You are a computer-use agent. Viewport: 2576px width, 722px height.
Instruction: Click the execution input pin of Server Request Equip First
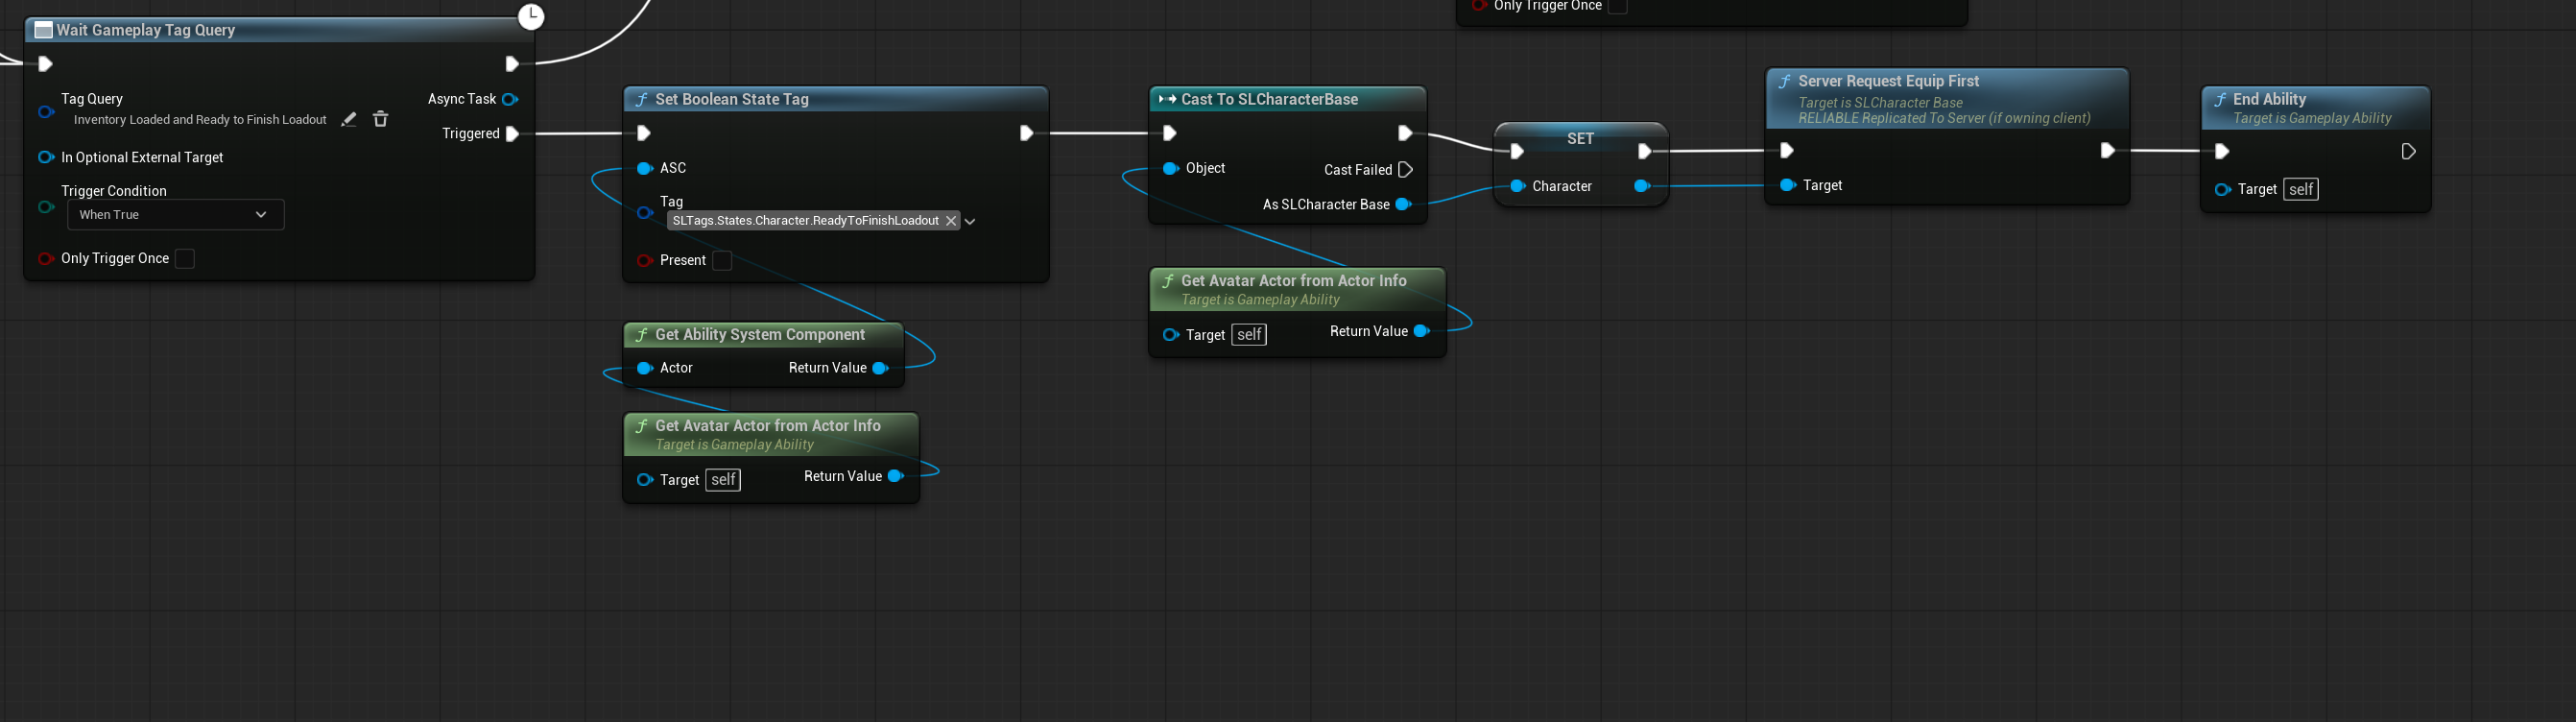point(1787,151)
